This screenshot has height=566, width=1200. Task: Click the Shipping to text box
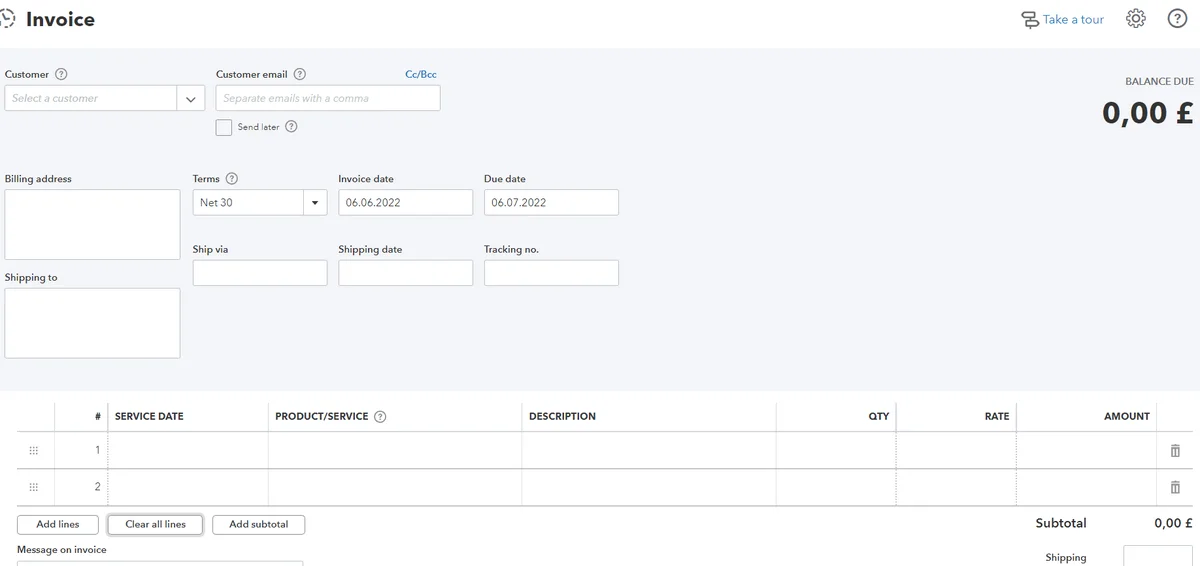pyautogui.click(x=92, y=323)
